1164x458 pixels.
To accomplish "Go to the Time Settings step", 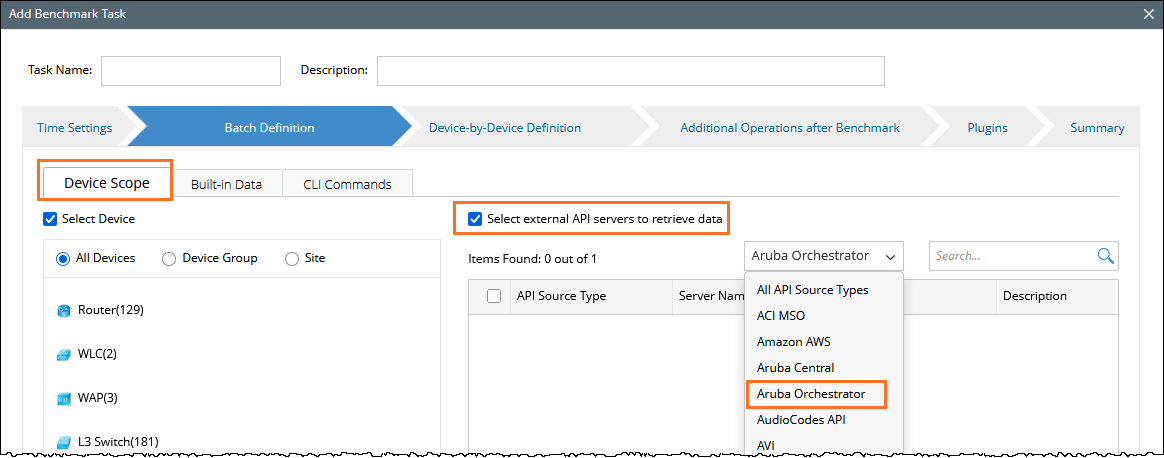I will [74, 128].
